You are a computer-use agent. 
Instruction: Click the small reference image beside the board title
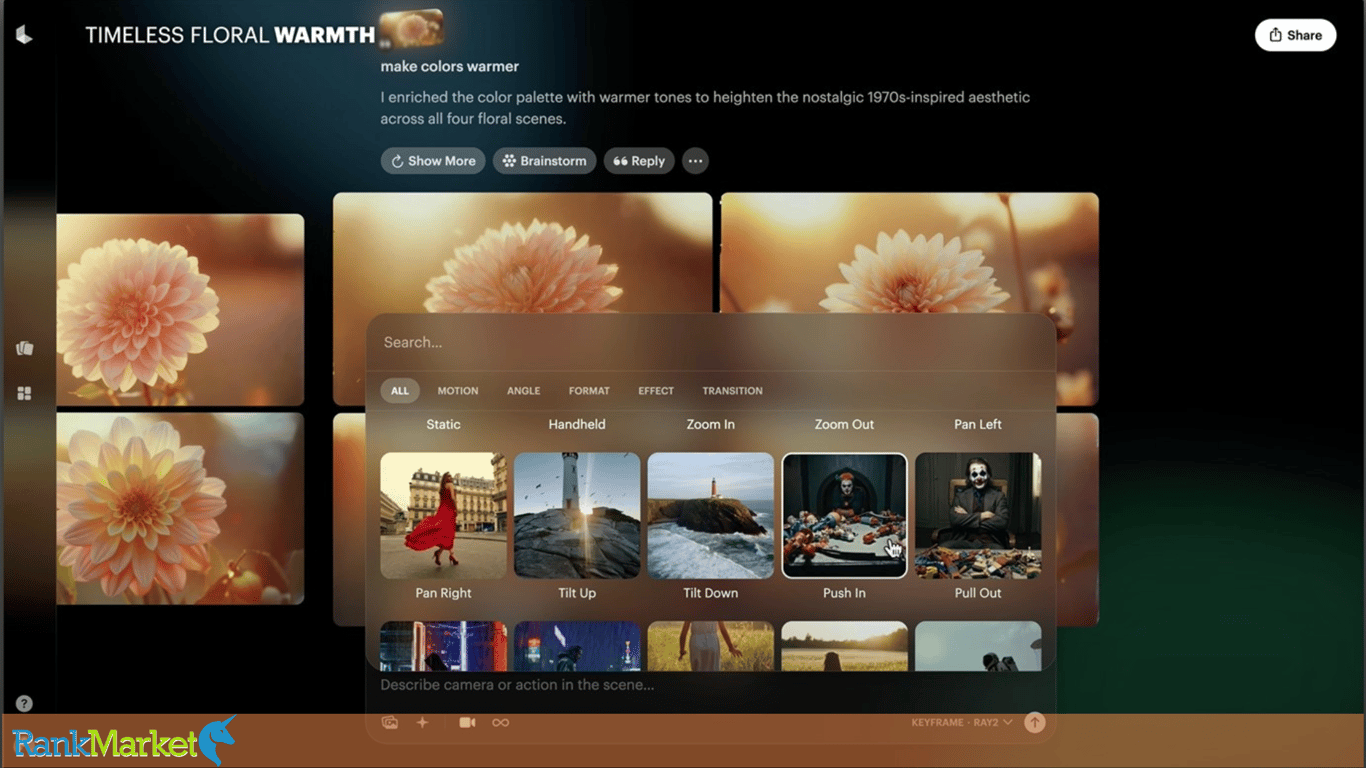[411, 28]
